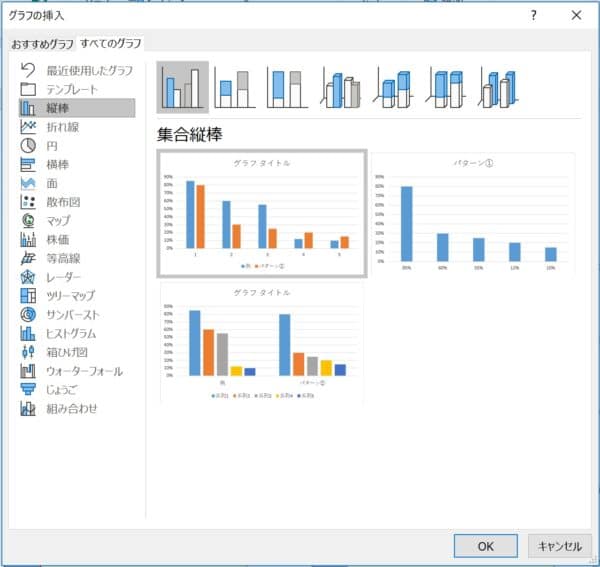
Task: Open dialog help question mark
Action: [x=533, y=16]
